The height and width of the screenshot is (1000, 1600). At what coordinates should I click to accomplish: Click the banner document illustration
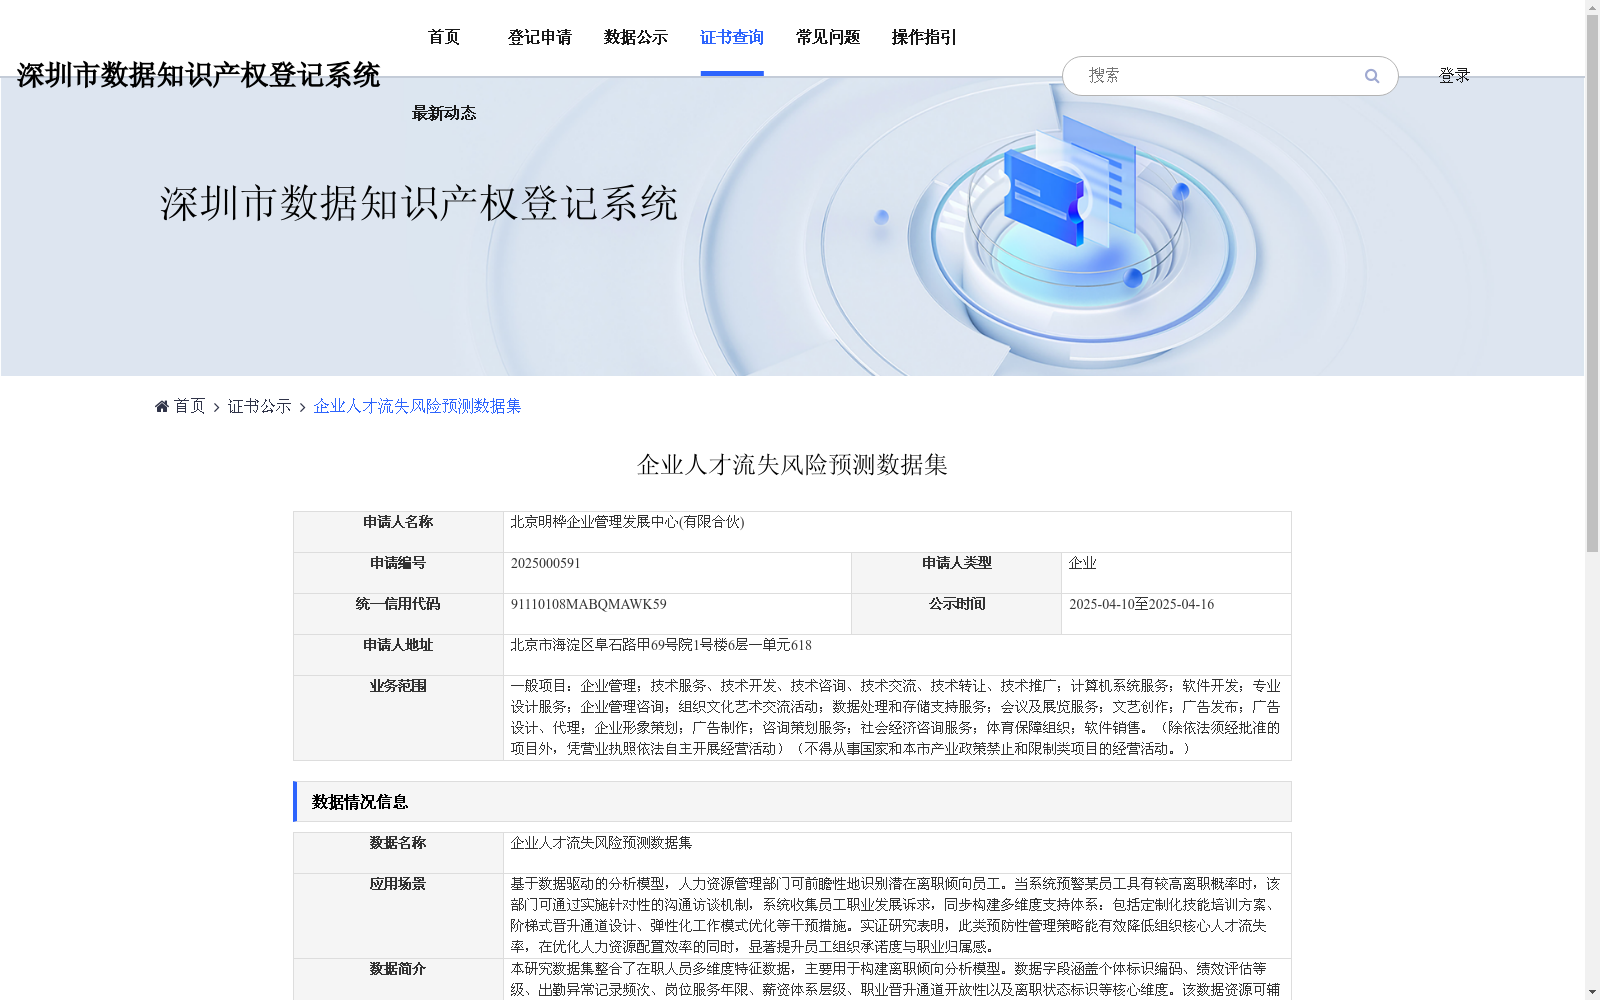click(1072, 180)
